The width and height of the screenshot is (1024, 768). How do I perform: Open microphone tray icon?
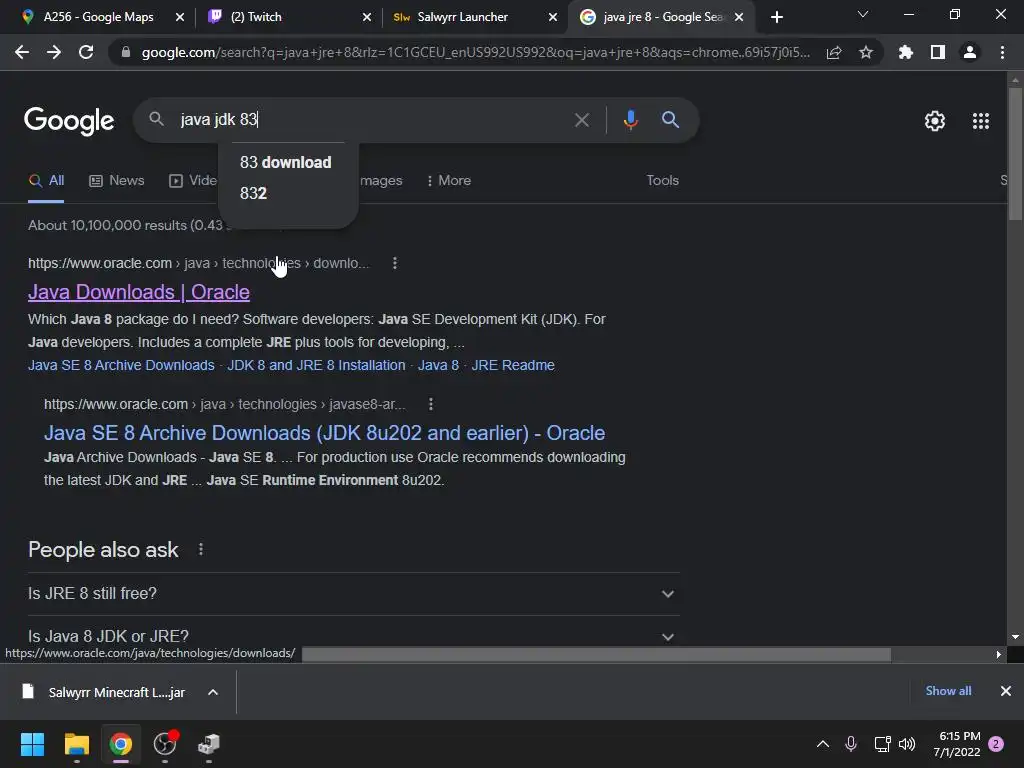pos(850,744)
